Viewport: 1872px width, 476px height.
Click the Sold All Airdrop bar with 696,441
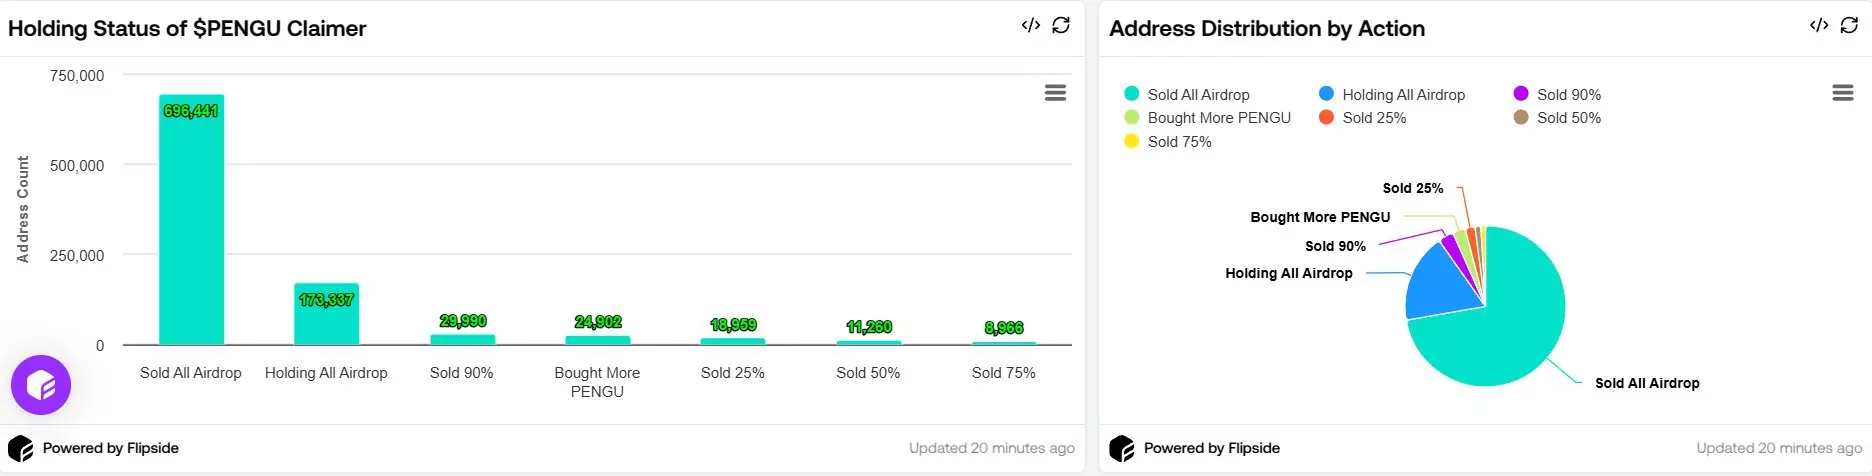[191, 220]
